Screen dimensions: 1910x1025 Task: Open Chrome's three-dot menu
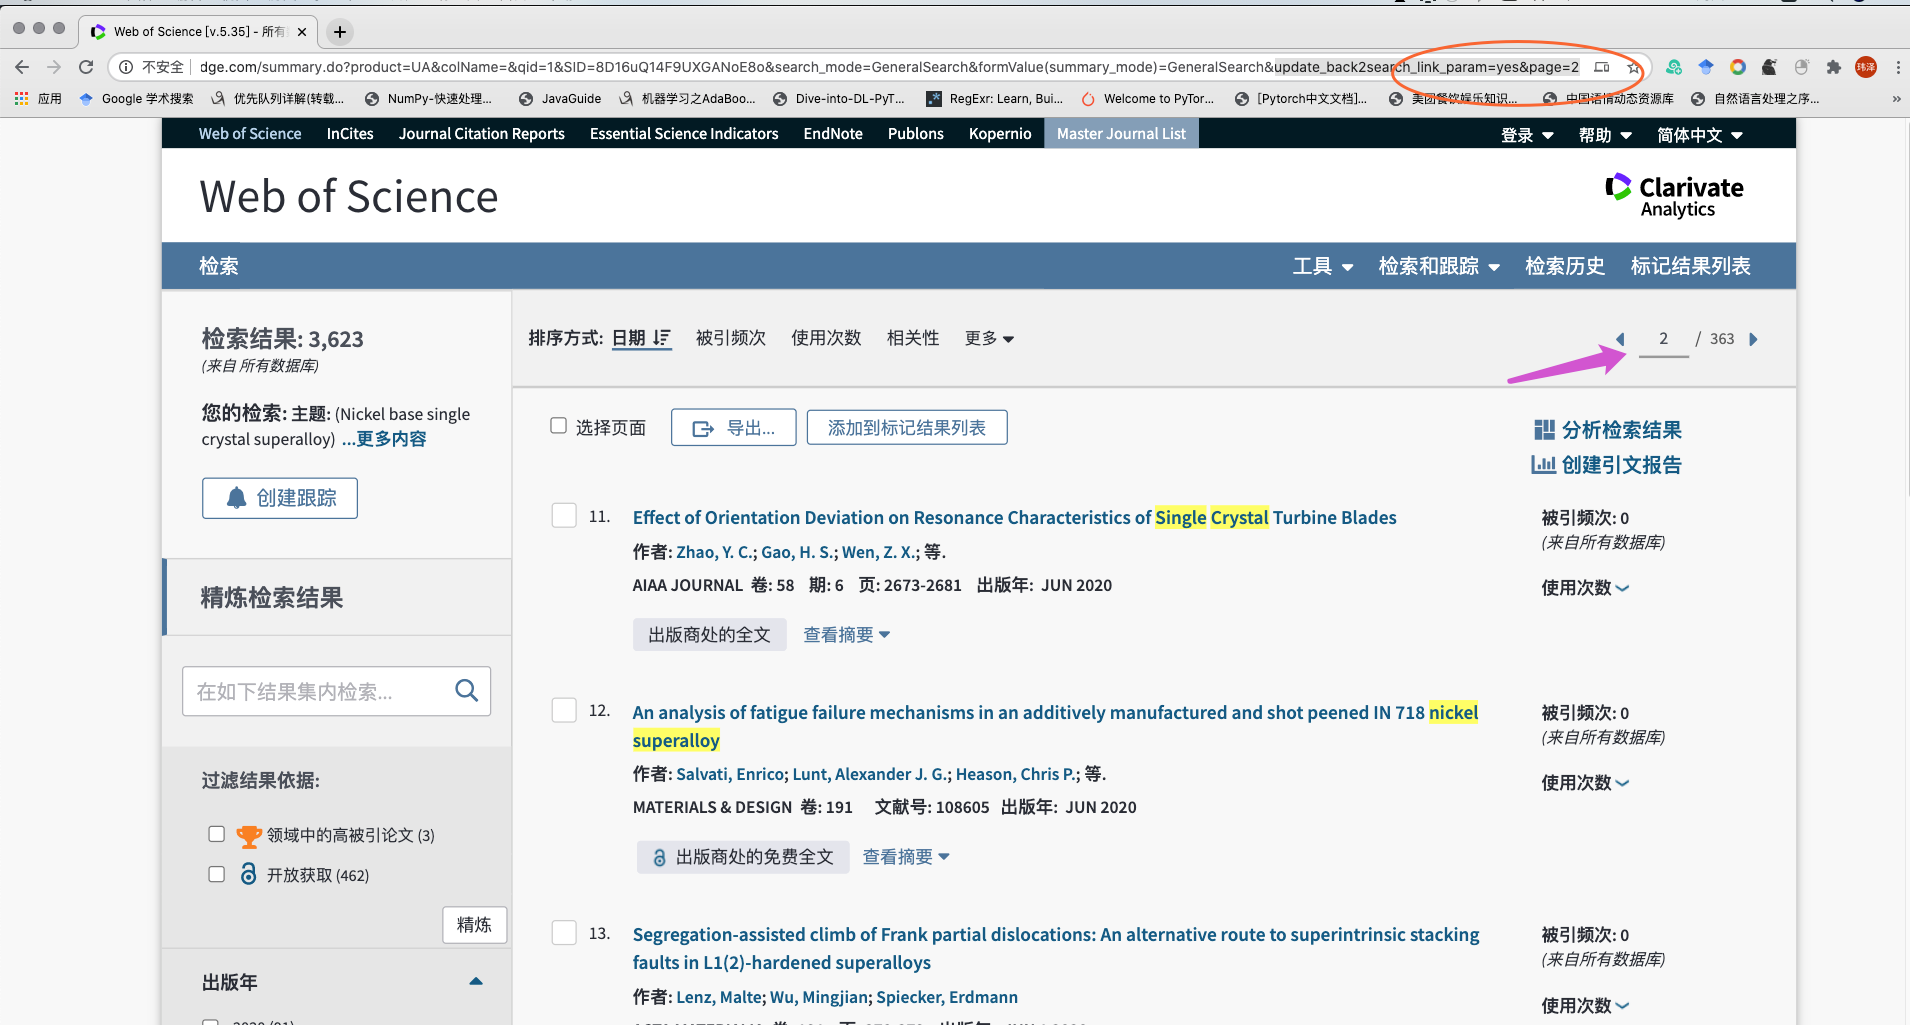[x=1898, y=67]
